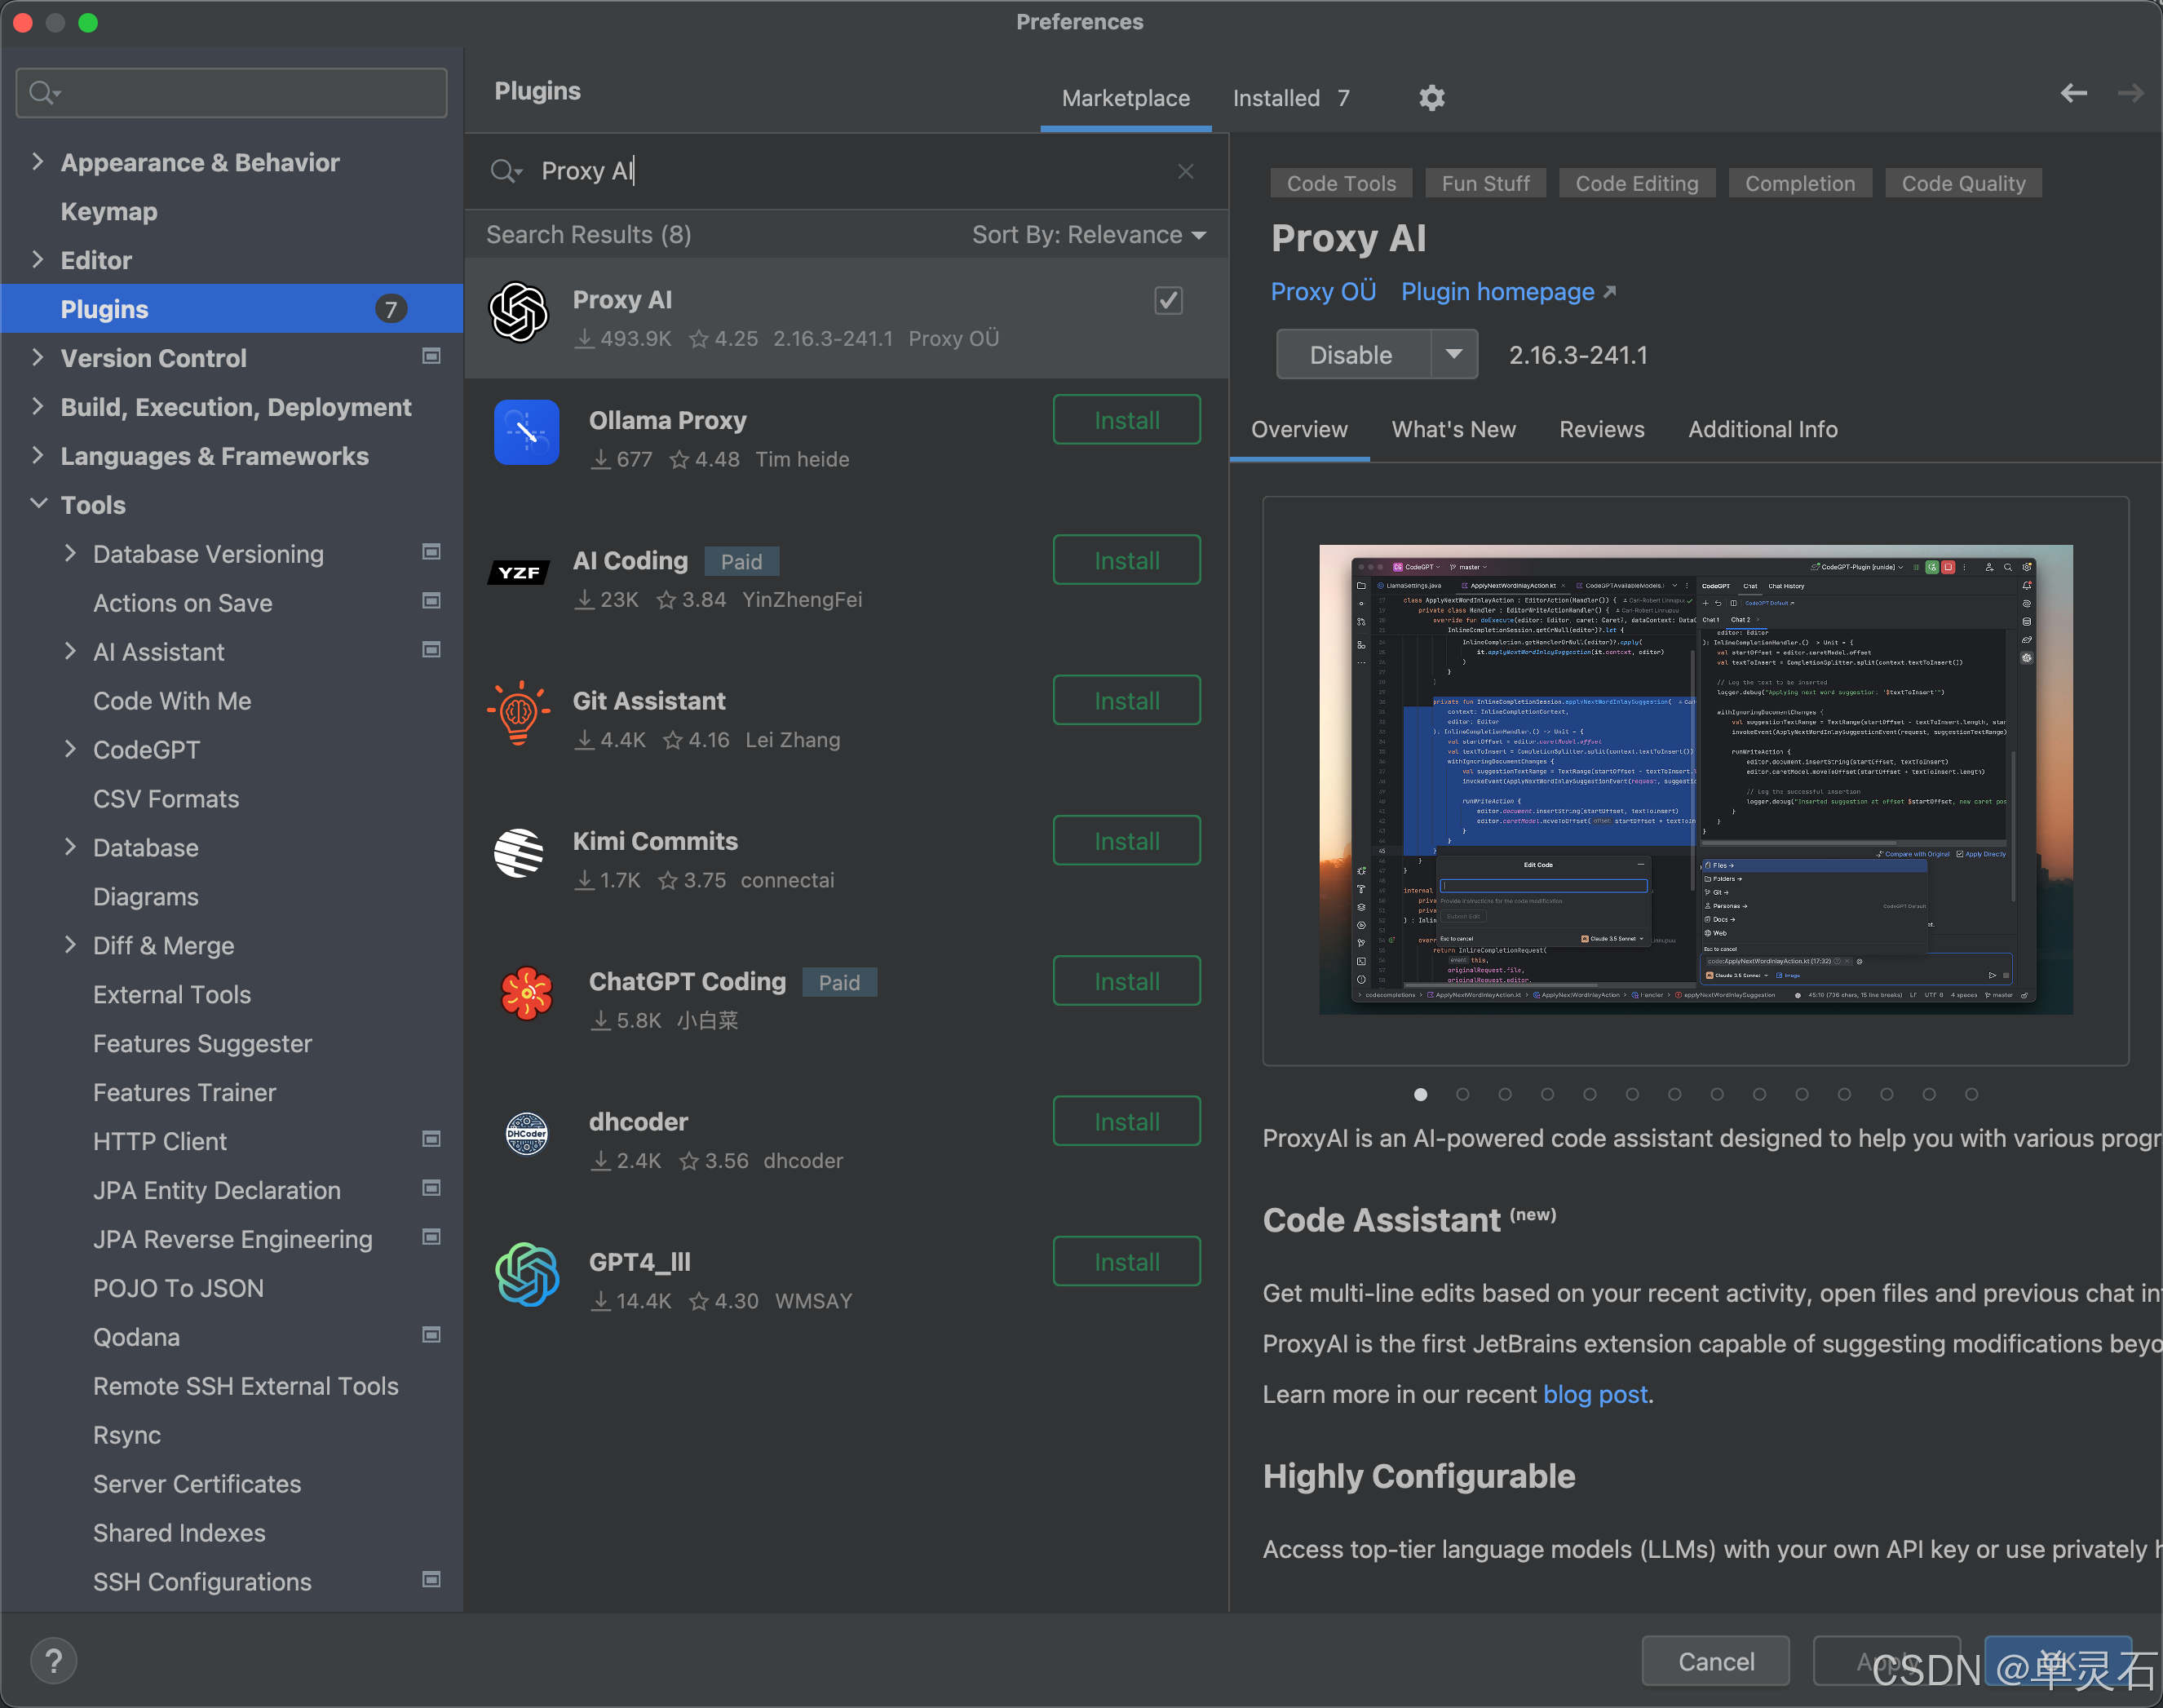Open the Reviews tab

[x=1601, y=429]
